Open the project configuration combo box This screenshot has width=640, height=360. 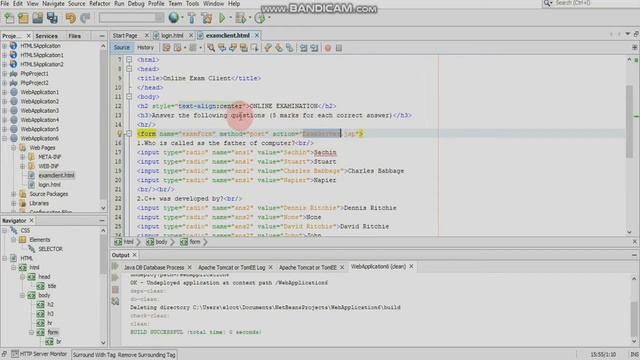(131, 18)
